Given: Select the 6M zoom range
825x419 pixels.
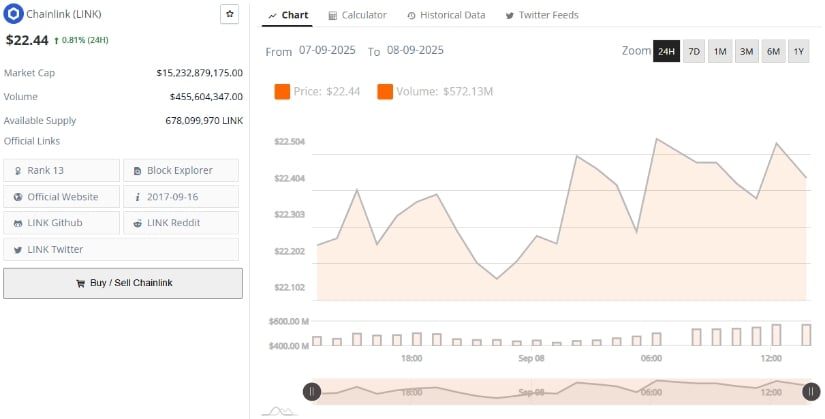Looking at the screenshot, I should click(773, 51).
